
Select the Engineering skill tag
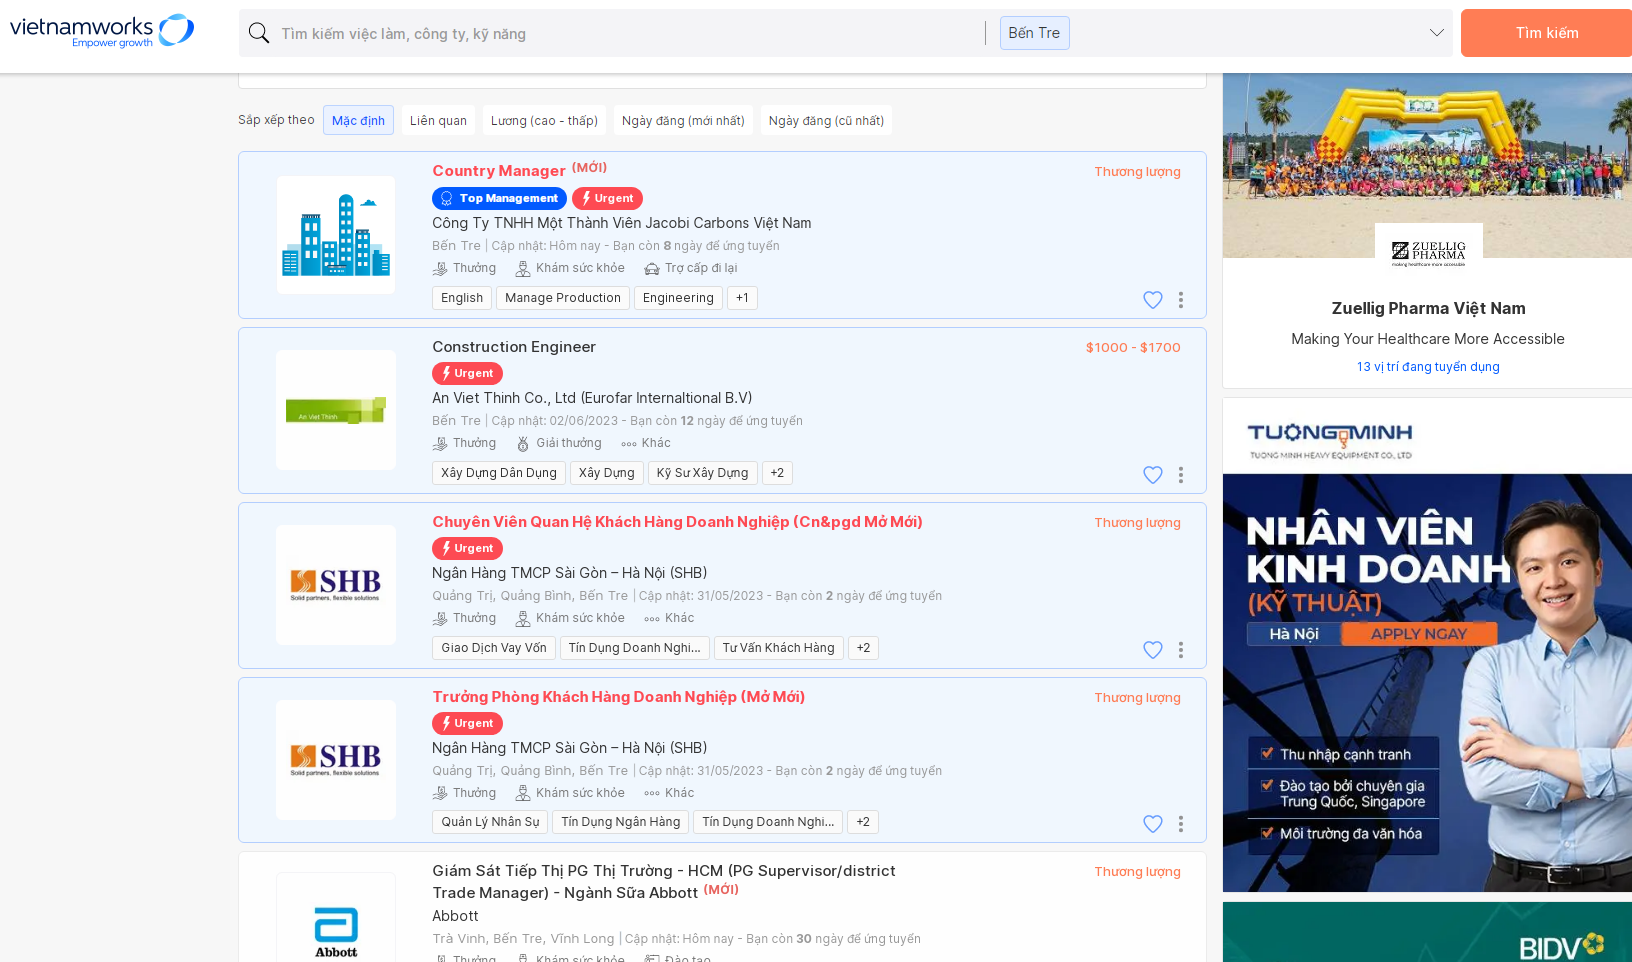tap(678, 298)
